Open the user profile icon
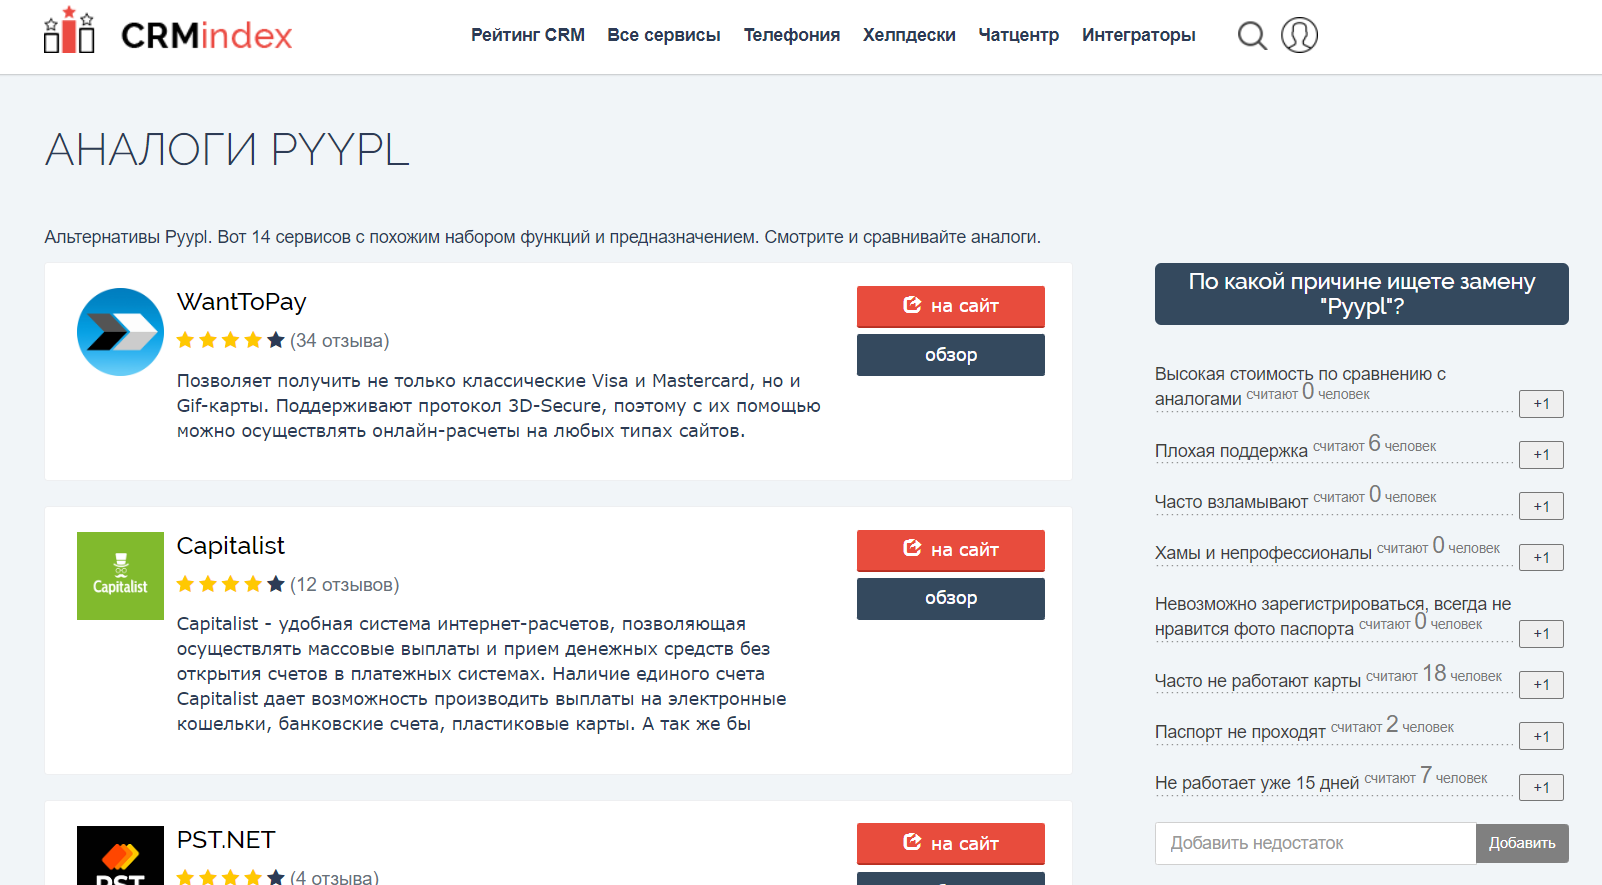 tap(1299, 35)
